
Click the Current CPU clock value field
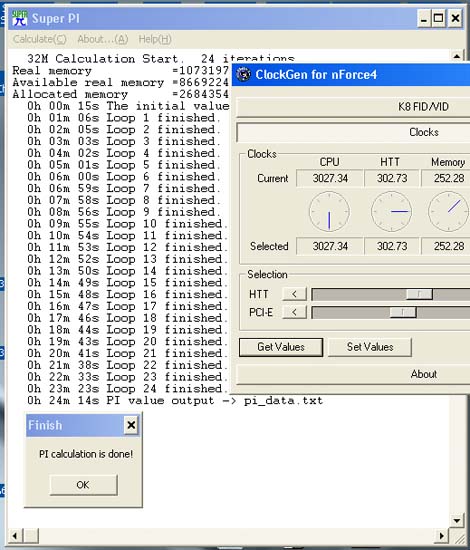click(330, 178)
